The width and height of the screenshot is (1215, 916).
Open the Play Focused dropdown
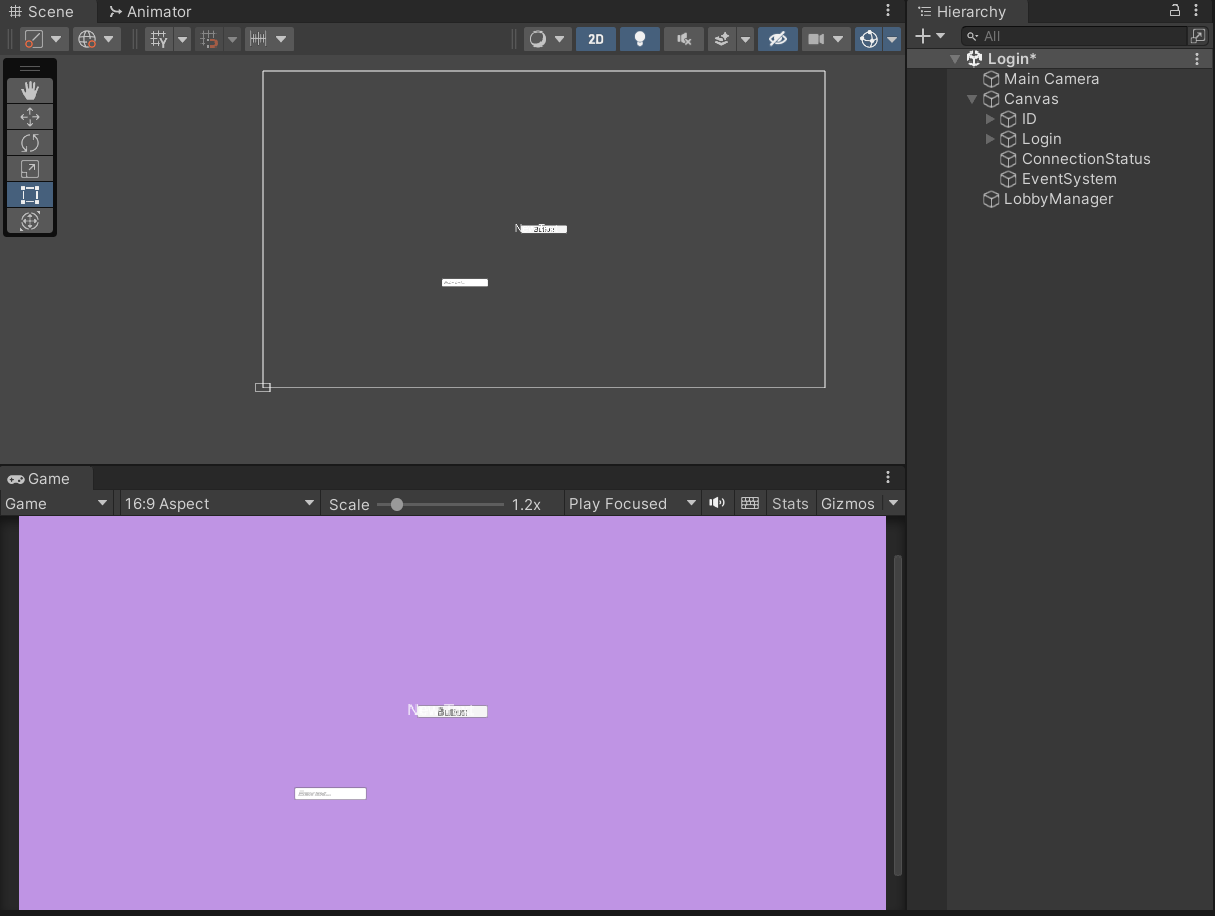[x=632, y=504]
